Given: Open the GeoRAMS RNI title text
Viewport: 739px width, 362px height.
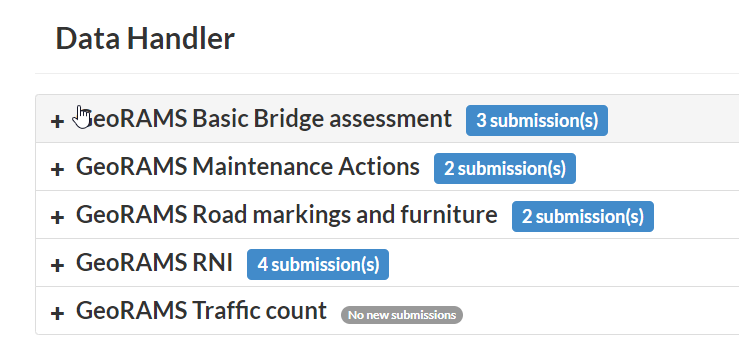Looking at the screenshot, I should [154, 263].
